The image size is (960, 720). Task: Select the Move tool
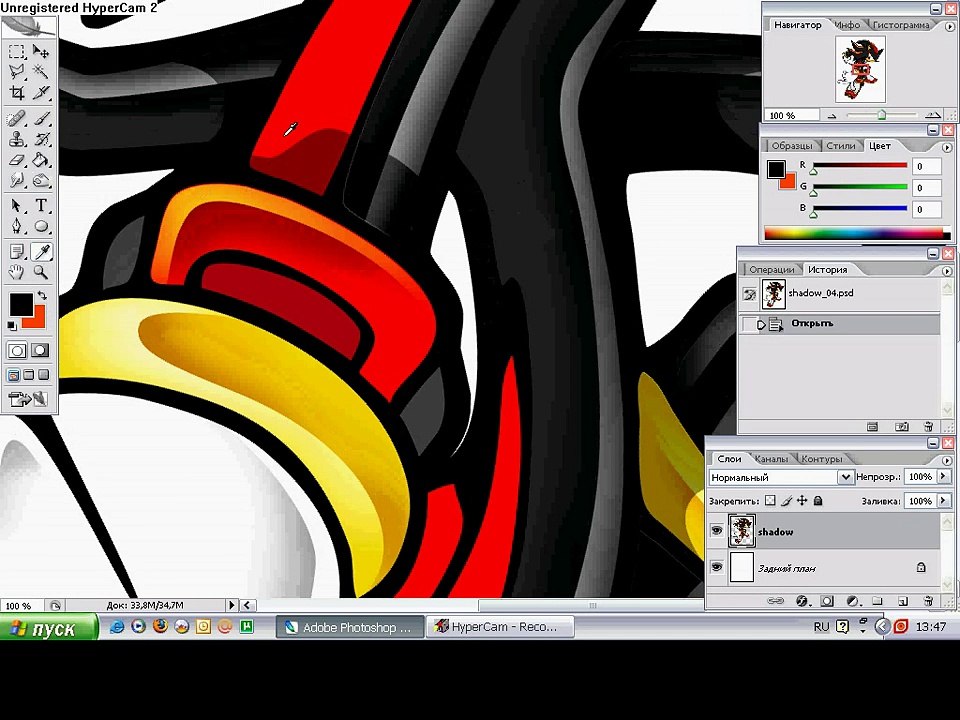[x=41, y=51]
